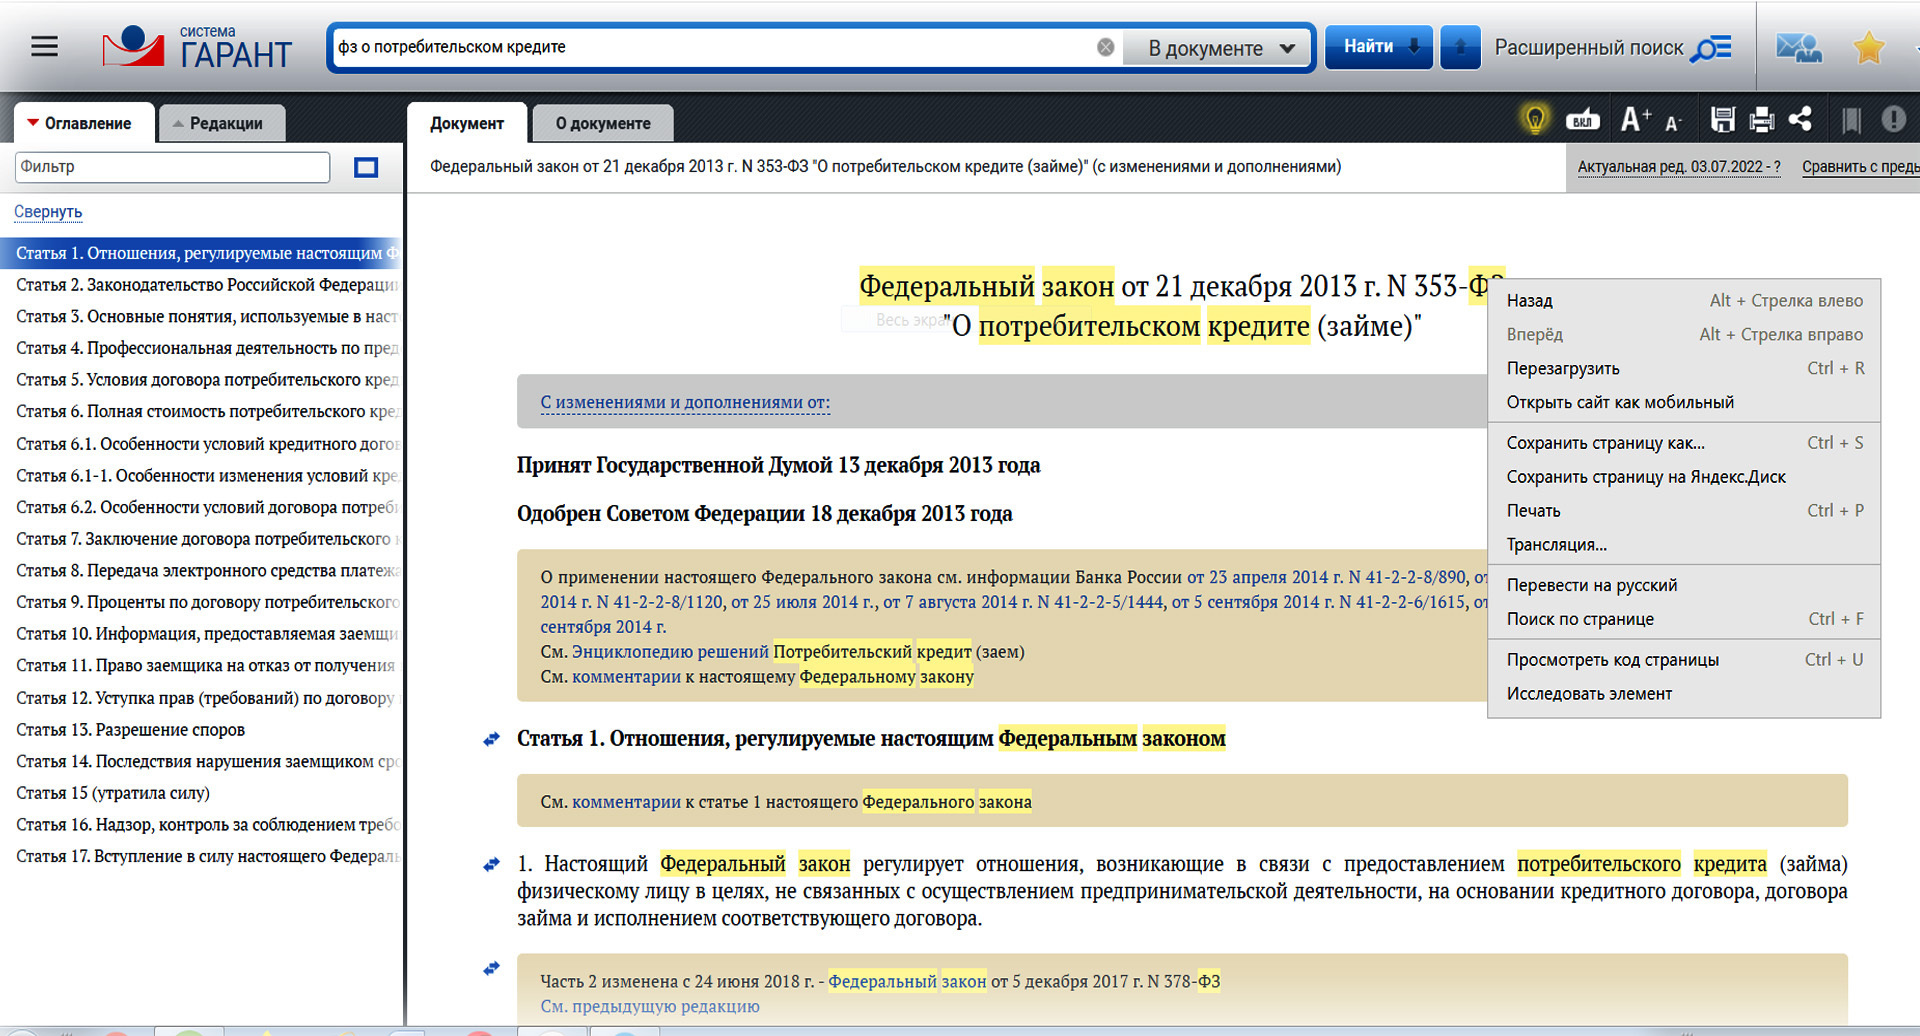
Task: Open the mail and consultant icon
Action: (x=1798, y=47)
